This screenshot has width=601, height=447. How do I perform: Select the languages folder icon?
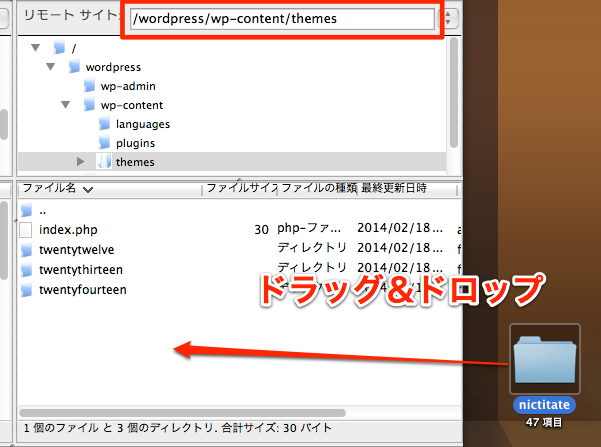(104, 123)
